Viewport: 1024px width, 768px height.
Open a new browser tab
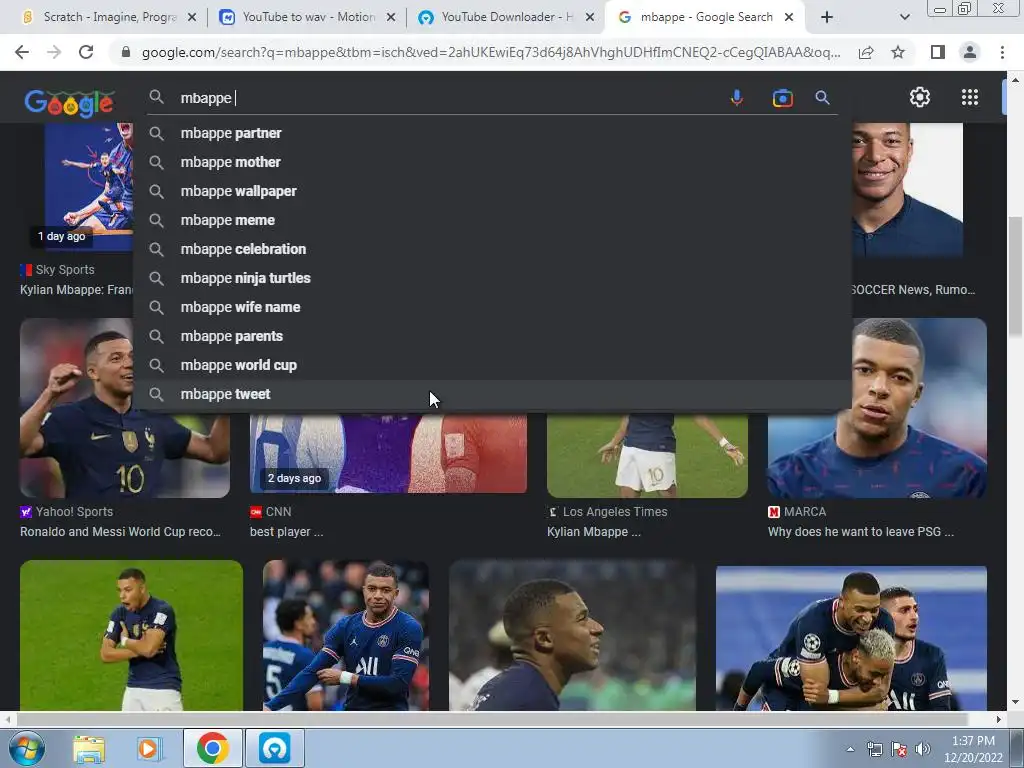pos(827,17)
